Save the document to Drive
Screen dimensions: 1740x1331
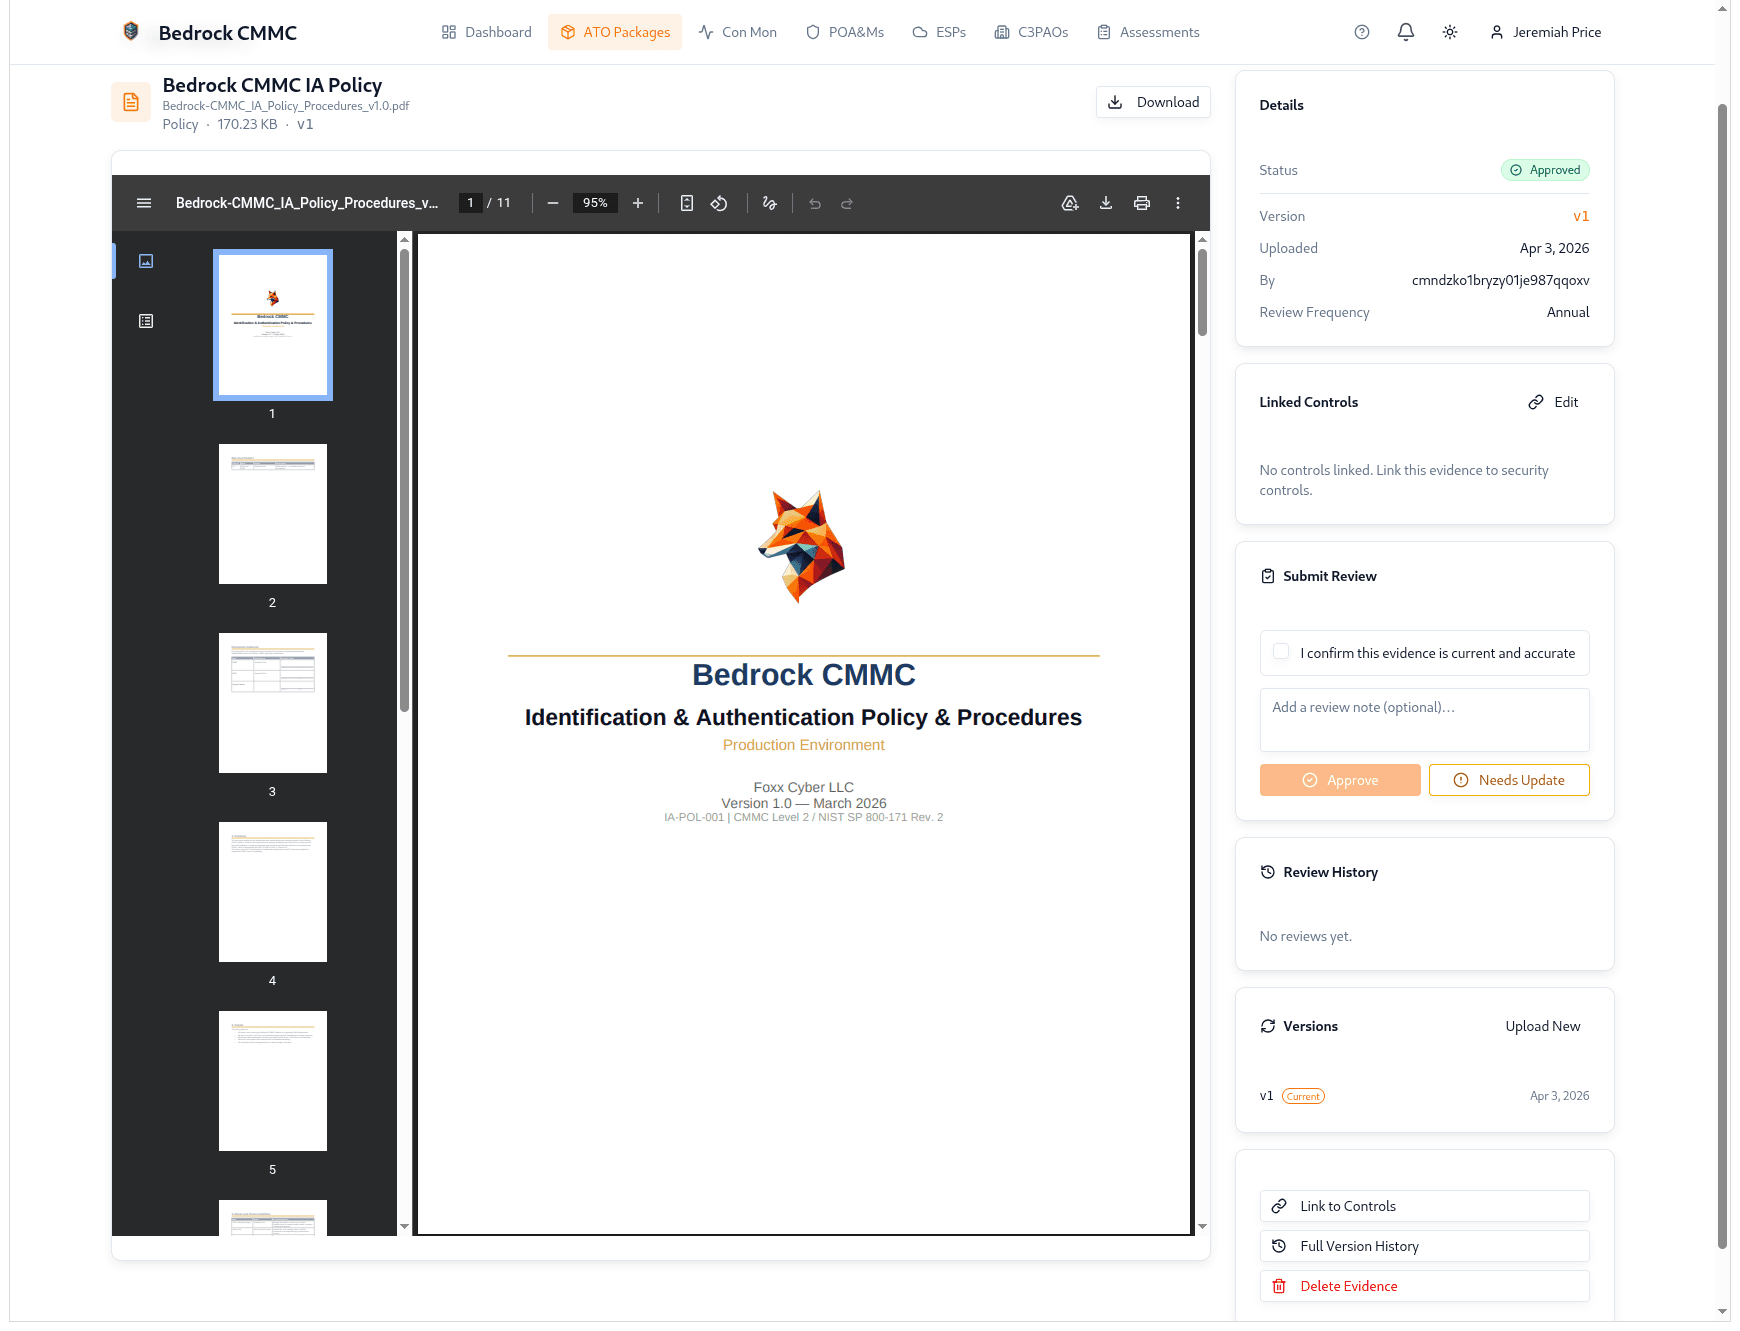(x=1070, y=203)
